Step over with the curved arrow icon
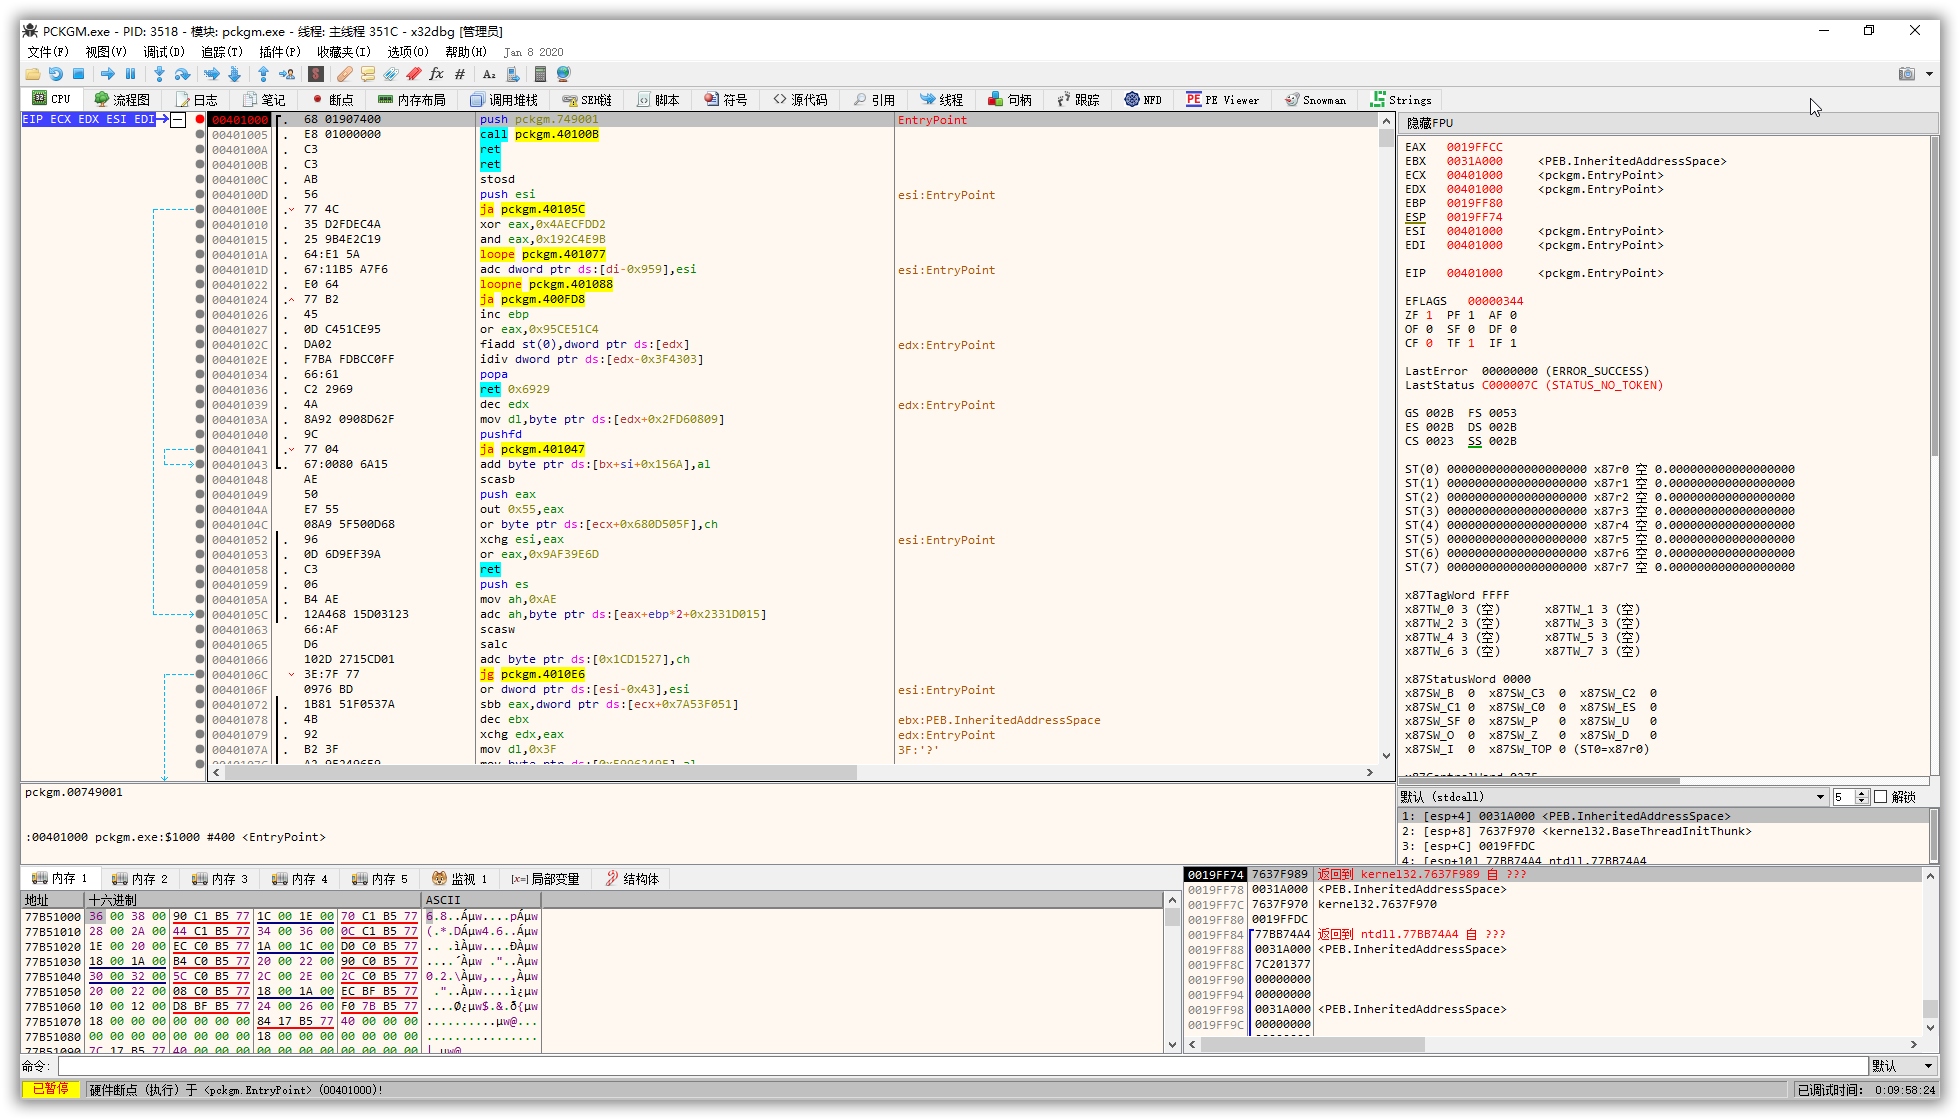The height and width of the screenshot is (1120, 1960). [182, 74]
